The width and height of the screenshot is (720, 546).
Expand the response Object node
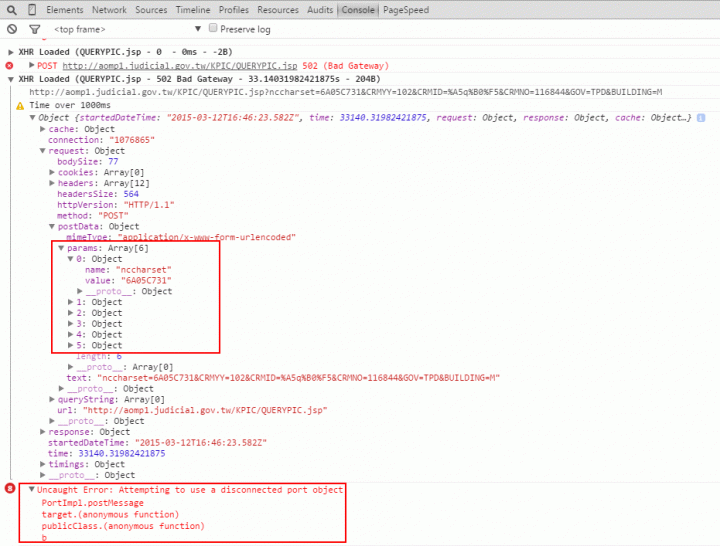click(43, 432)
